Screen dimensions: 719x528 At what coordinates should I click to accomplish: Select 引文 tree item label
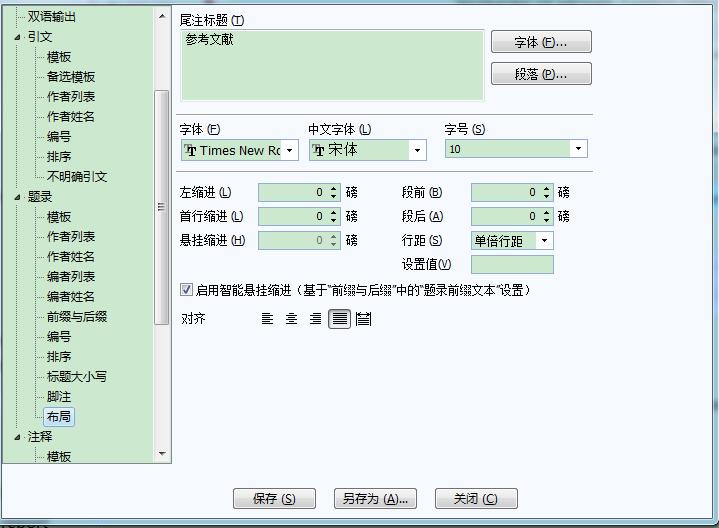pyautogui.click(x=40, y=37)
